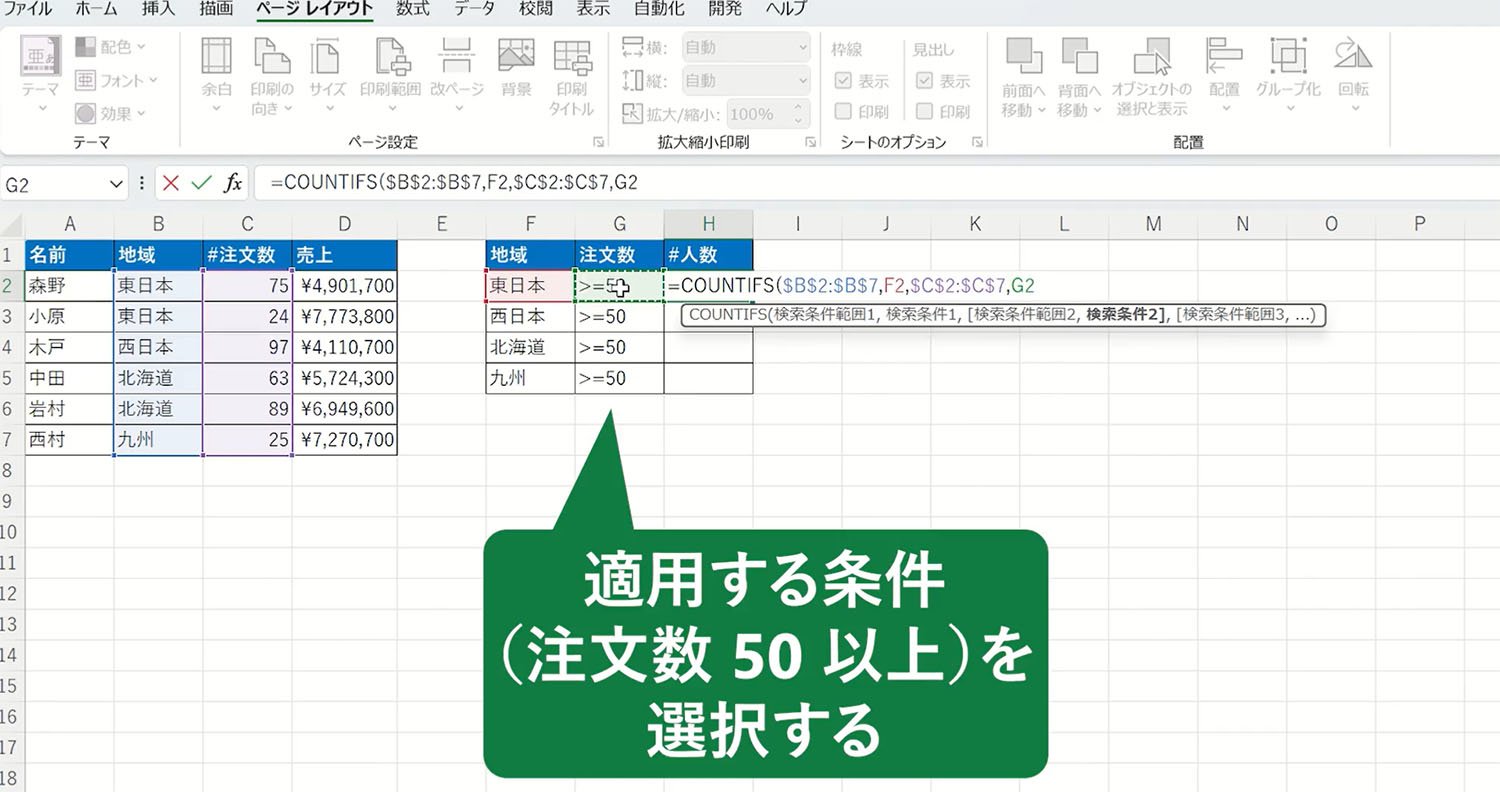Click the 改ページ breaks icon
This screenshot has width=1500, height=792.
pyautogui.click(x=457, y=57)
